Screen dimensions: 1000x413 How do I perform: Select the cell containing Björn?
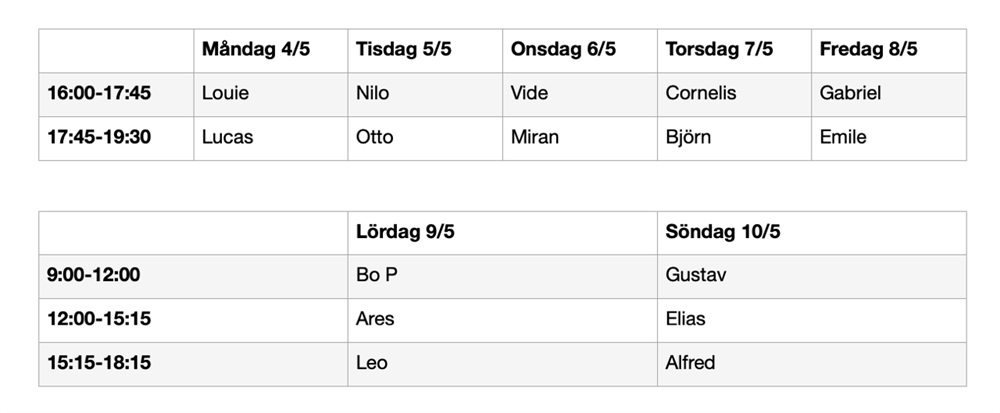coord(688,138)
